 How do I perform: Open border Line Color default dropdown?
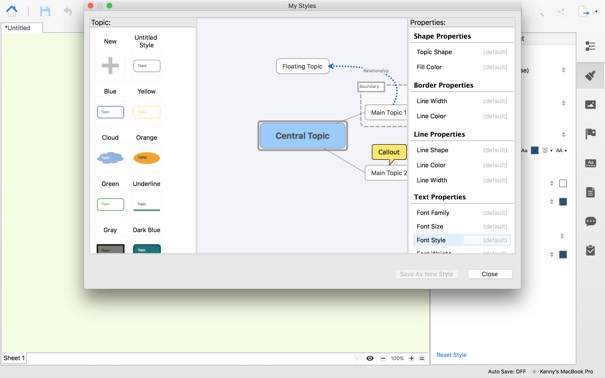point(495,116)
